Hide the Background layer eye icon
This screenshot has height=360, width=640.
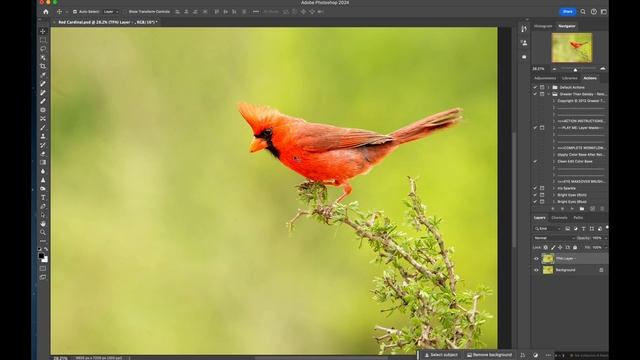tap(536, 270)
